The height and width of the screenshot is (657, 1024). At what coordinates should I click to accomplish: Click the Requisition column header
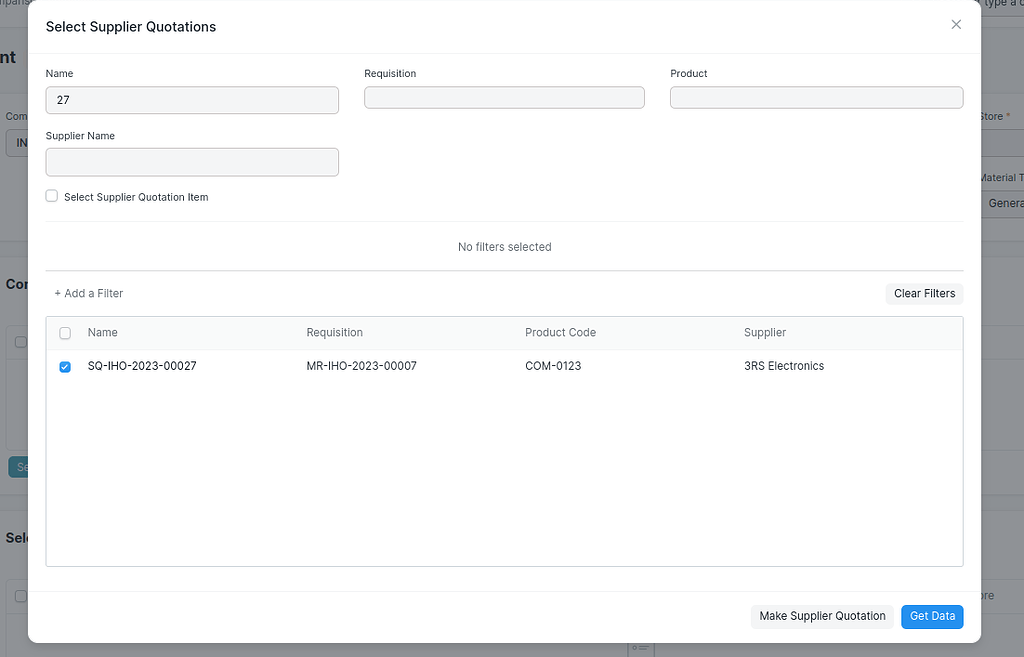click(333, 332)
